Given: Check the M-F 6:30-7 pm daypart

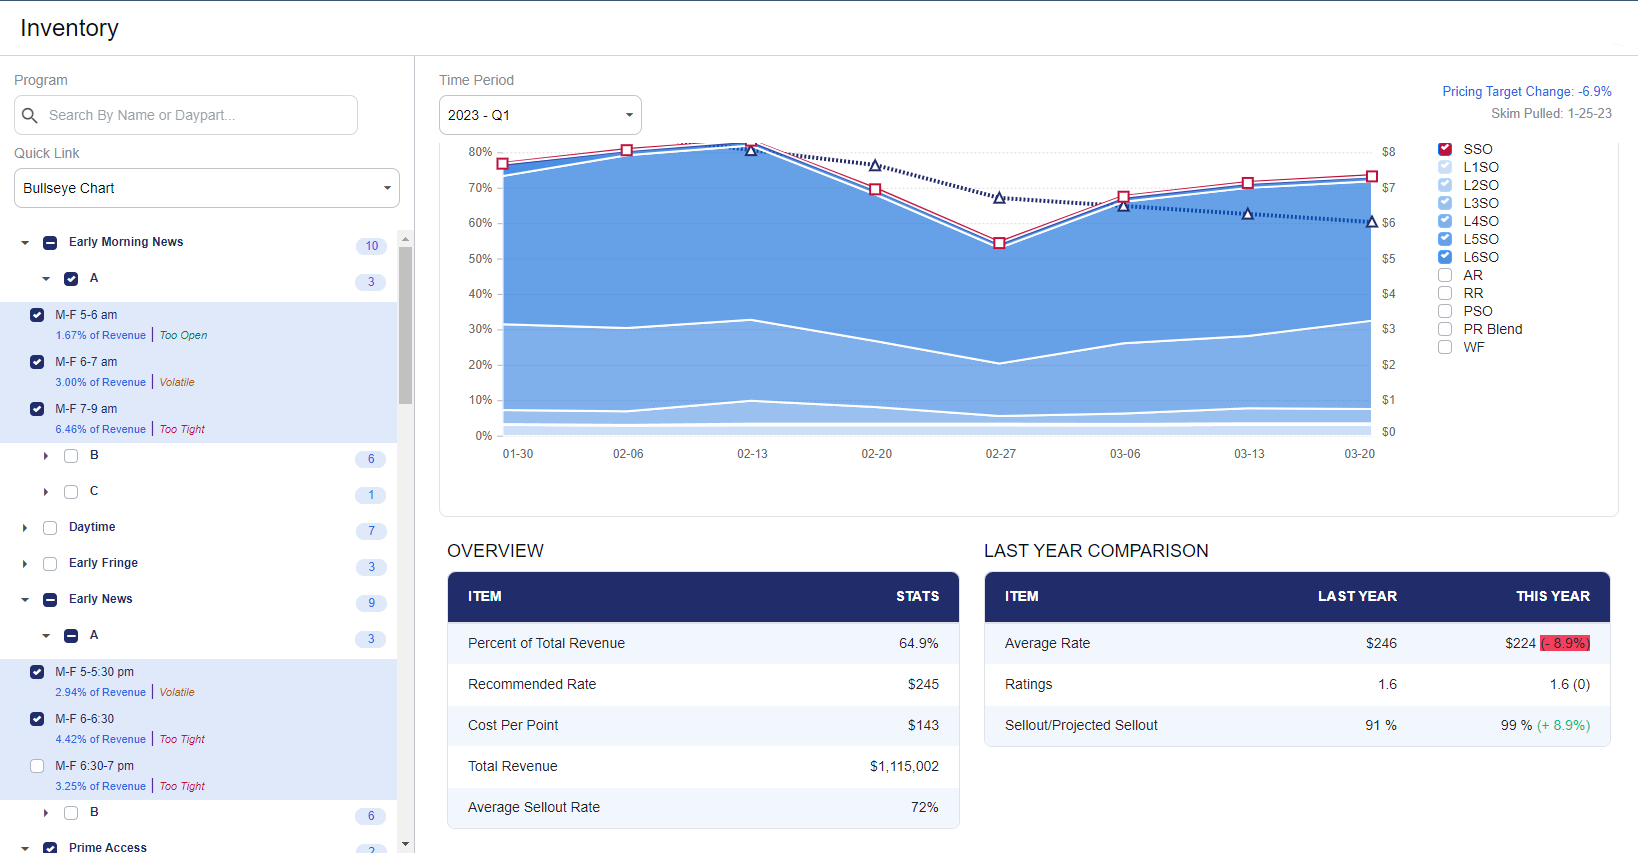Looking at the screenshot, I should click(x=37, y=766).
